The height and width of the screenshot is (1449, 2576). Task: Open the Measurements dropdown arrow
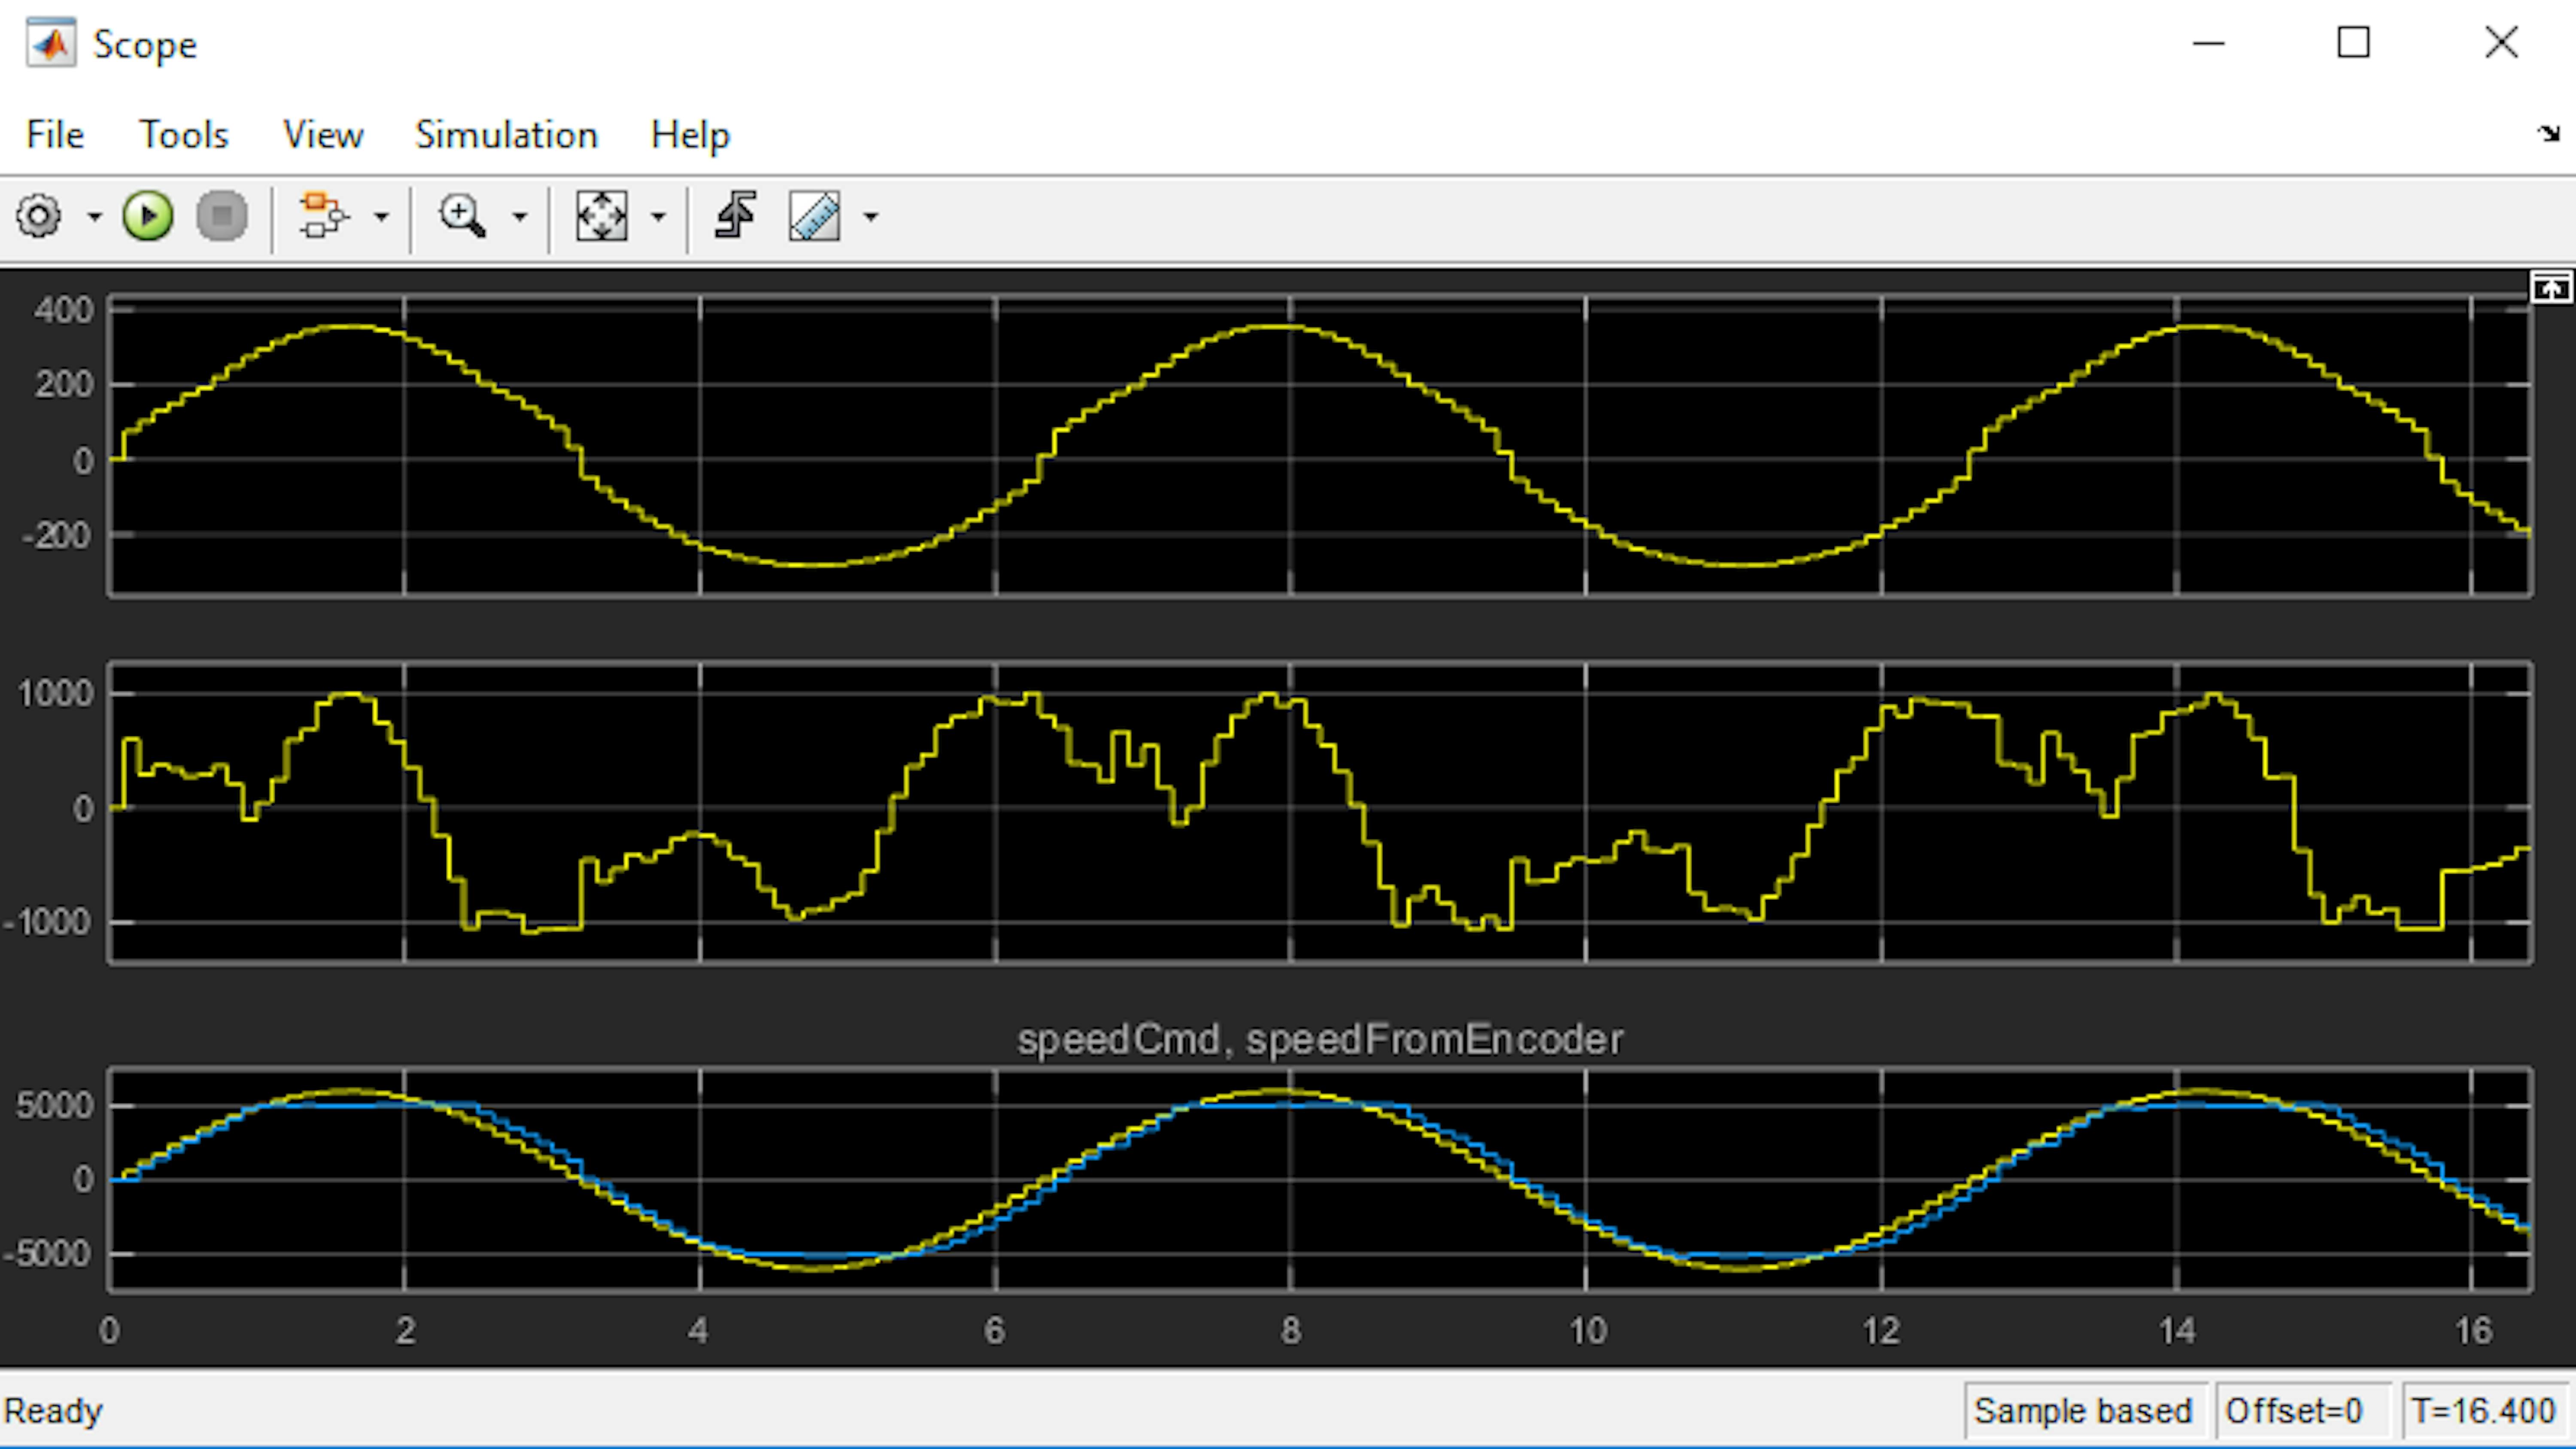coord(871,216)
